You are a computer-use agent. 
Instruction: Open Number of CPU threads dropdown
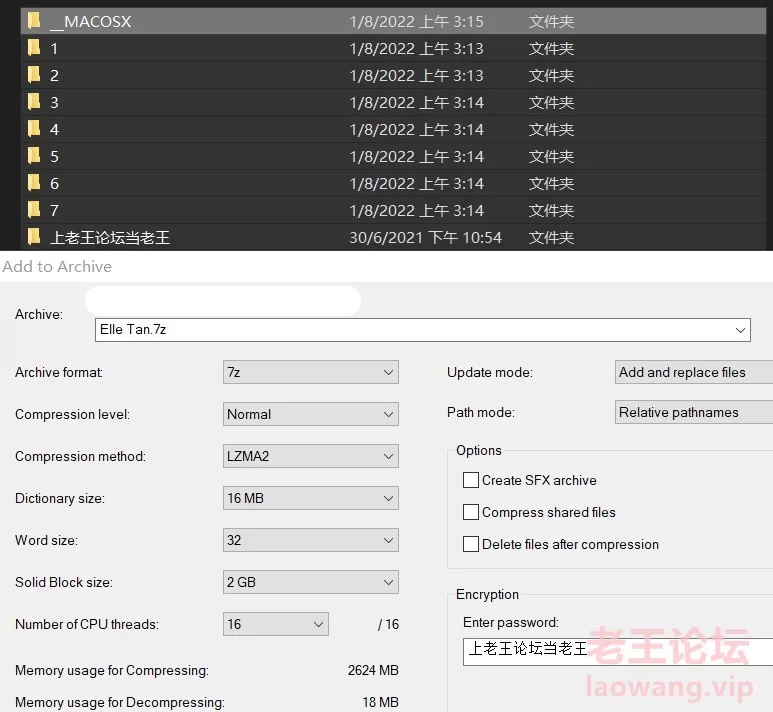tap(275, 624)
